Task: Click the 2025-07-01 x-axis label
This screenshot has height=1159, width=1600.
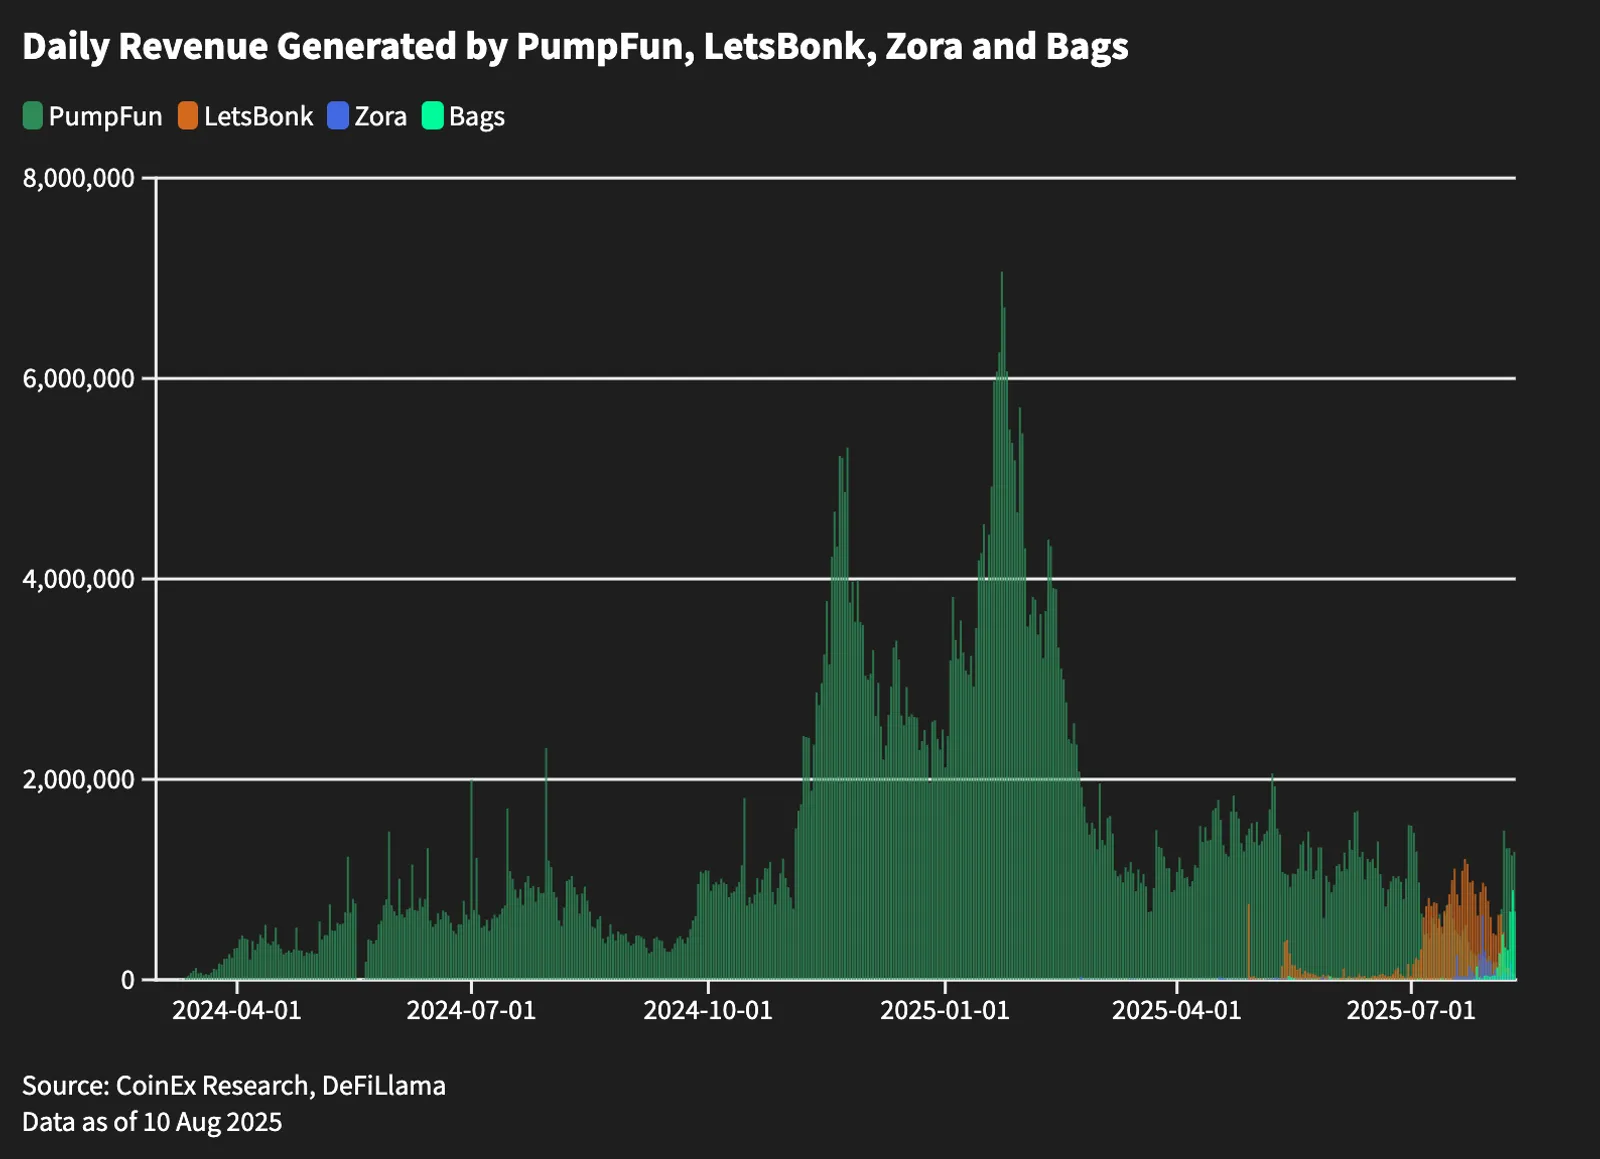Action: (x=1411, y=1010)
